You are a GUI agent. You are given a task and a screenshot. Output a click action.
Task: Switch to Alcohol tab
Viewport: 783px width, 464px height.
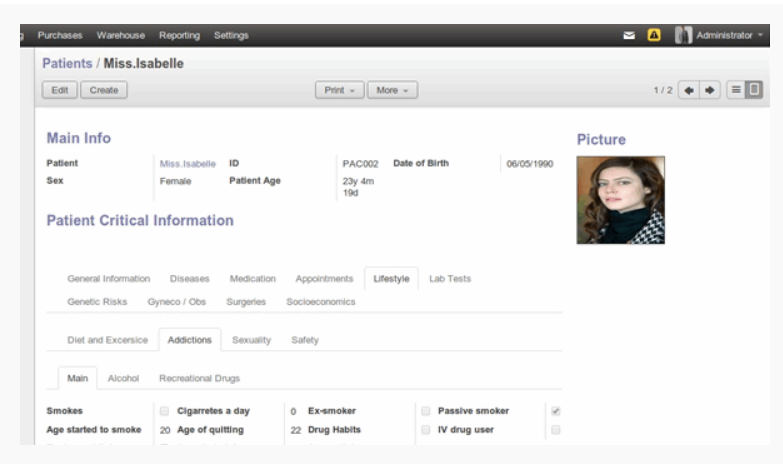(123, 378)
